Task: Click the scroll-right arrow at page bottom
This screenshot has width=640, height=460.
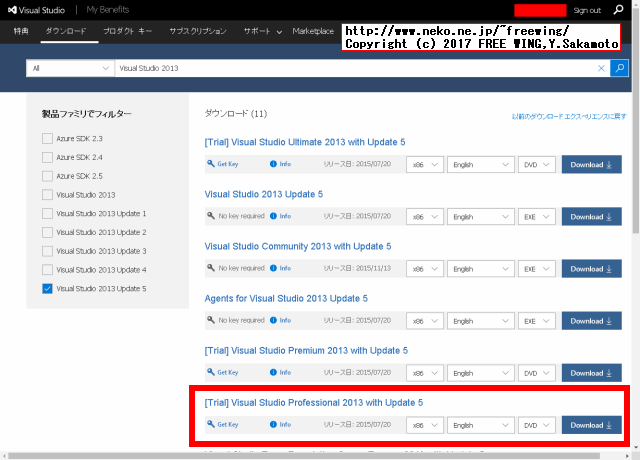Action: click(x=628, y=456)
